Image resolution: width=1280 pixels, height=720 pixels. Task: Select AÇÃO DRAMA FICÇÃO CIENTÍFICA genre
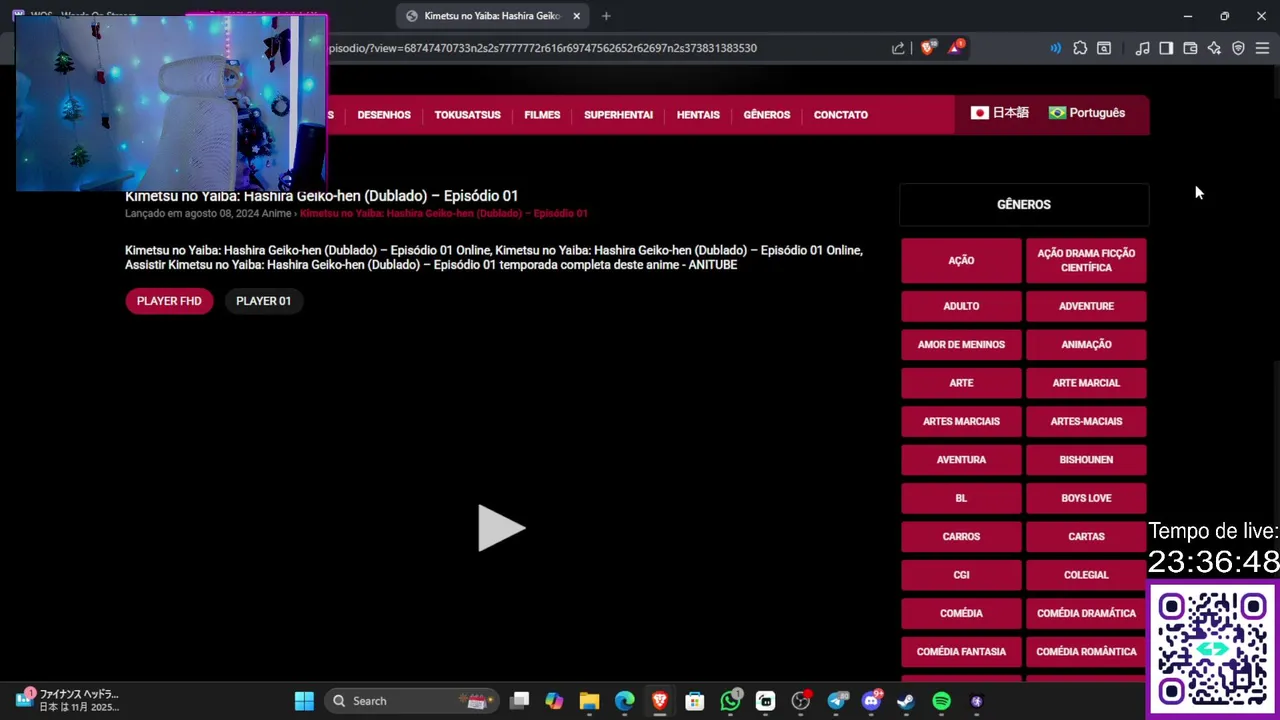pos(1086,260)
